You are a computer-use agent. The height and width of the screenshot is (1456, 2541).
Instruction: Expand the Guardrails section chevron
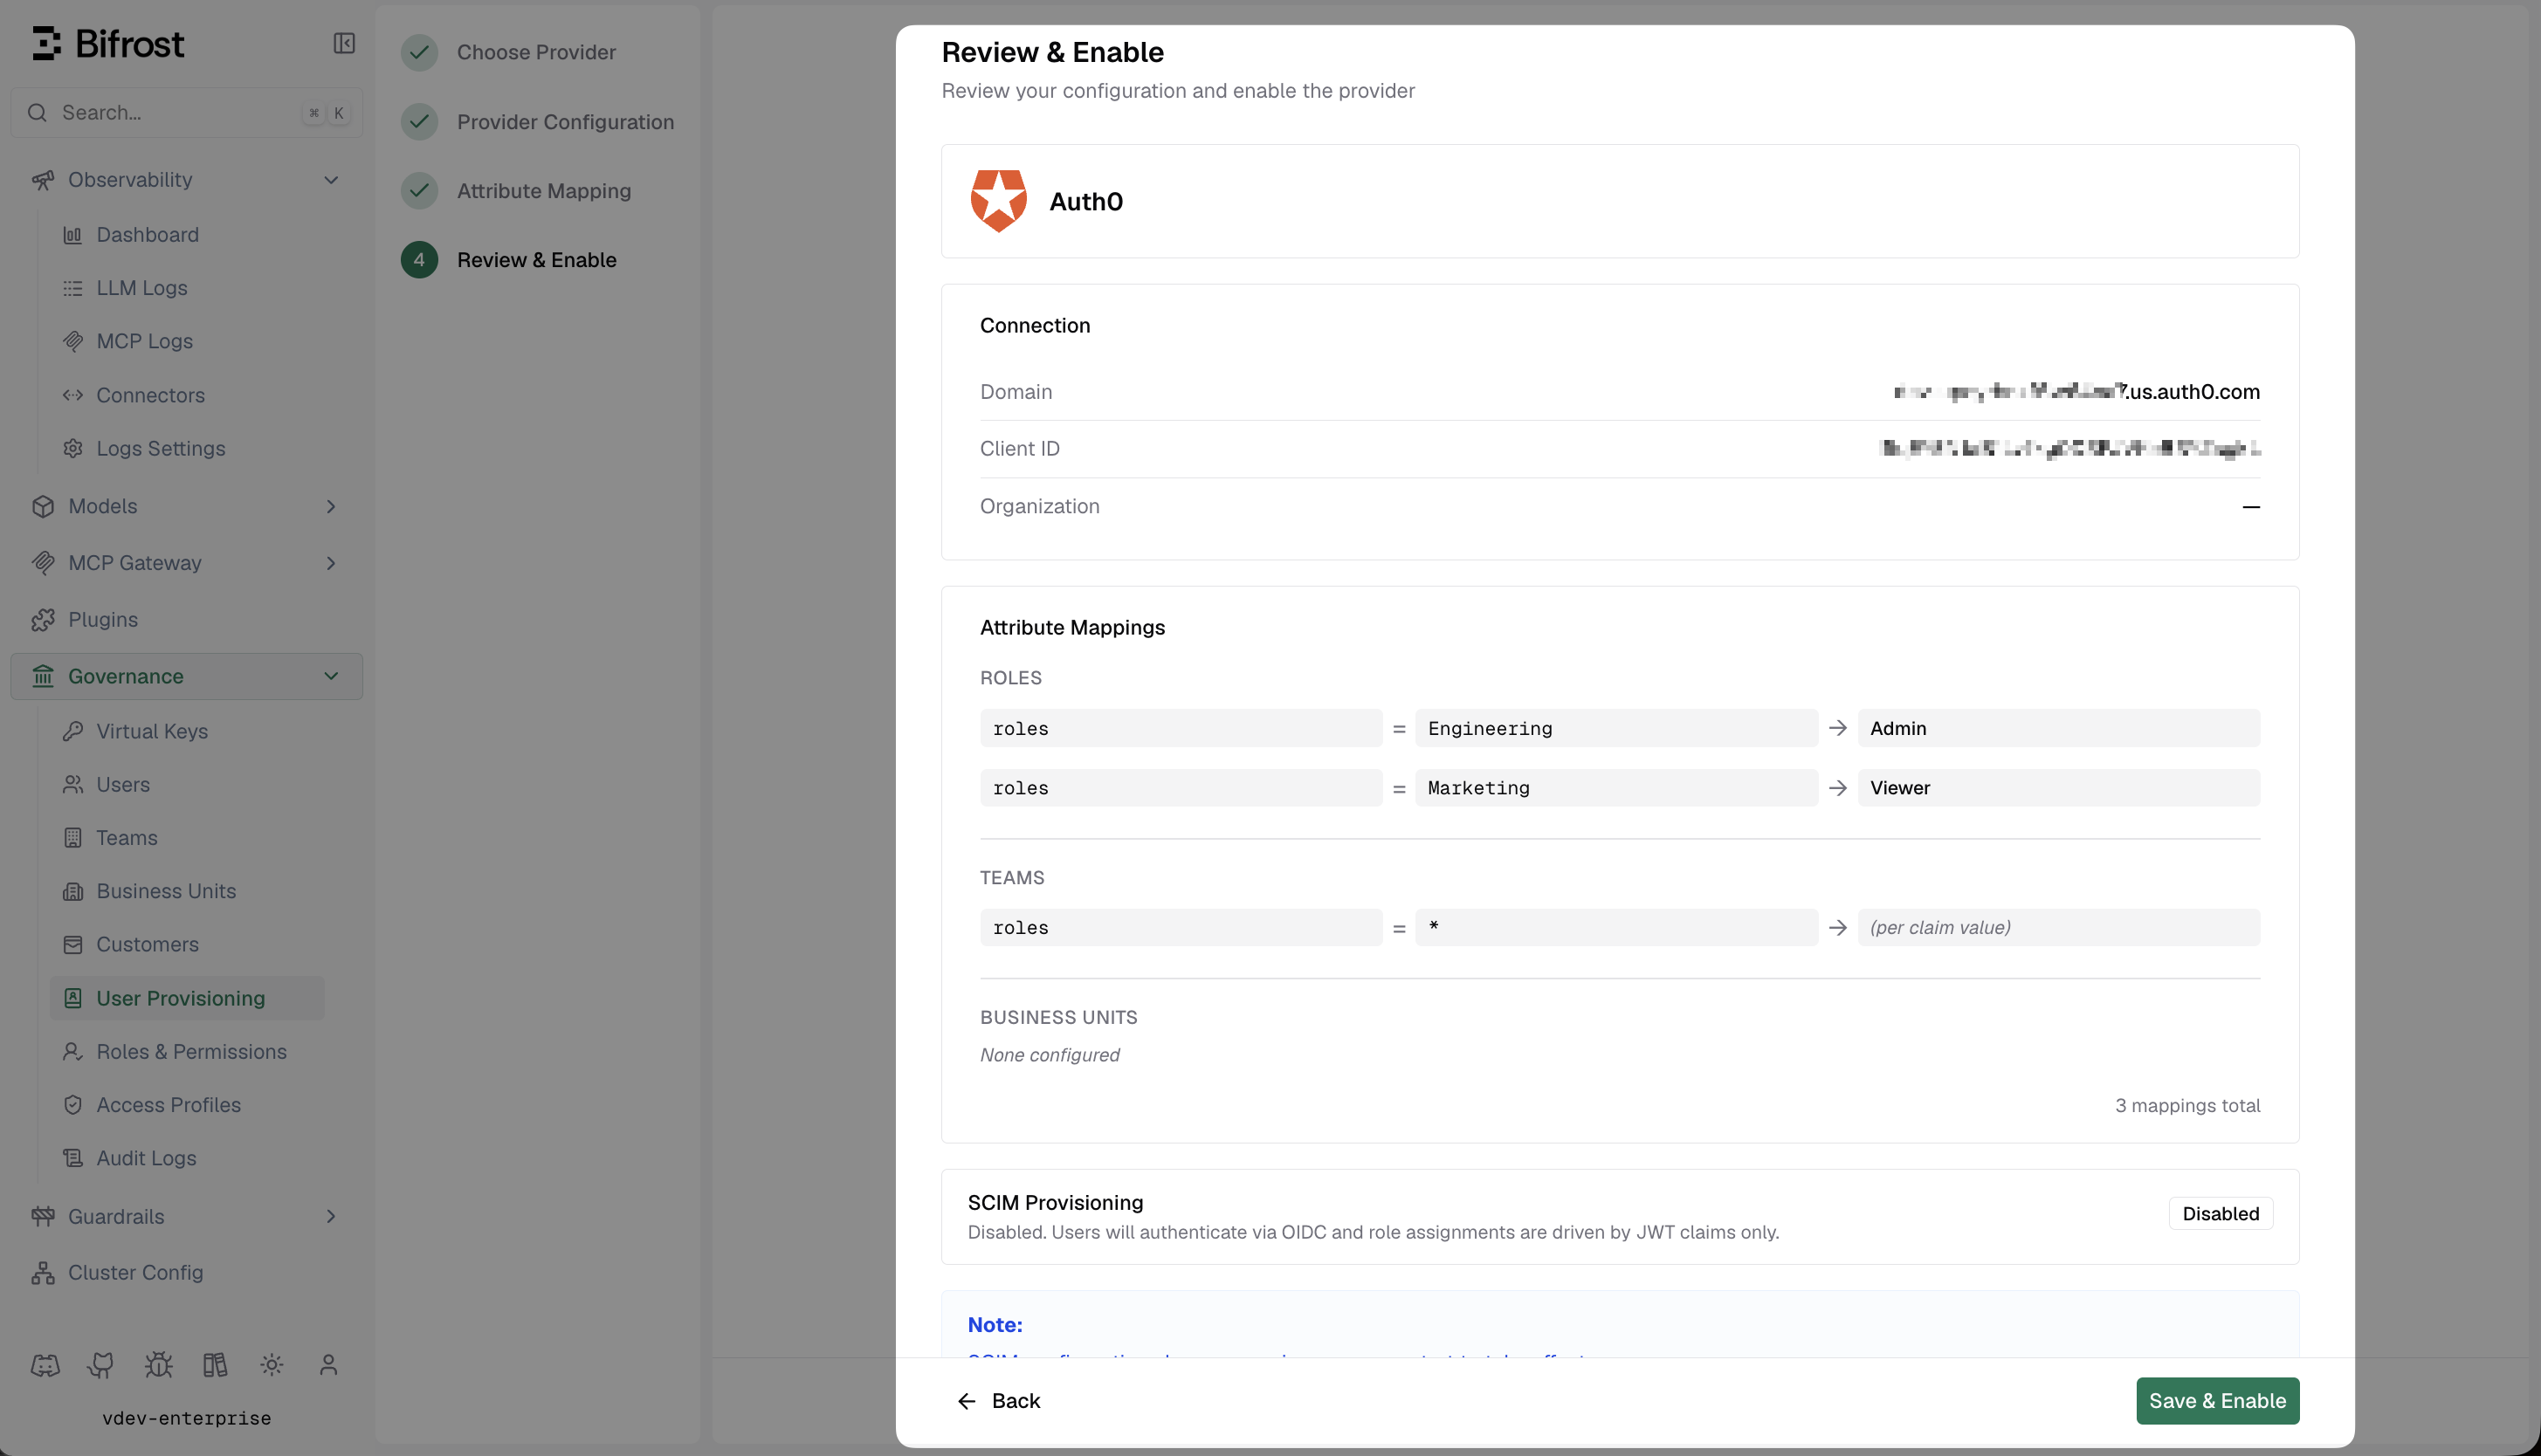tap(331, 1216)
